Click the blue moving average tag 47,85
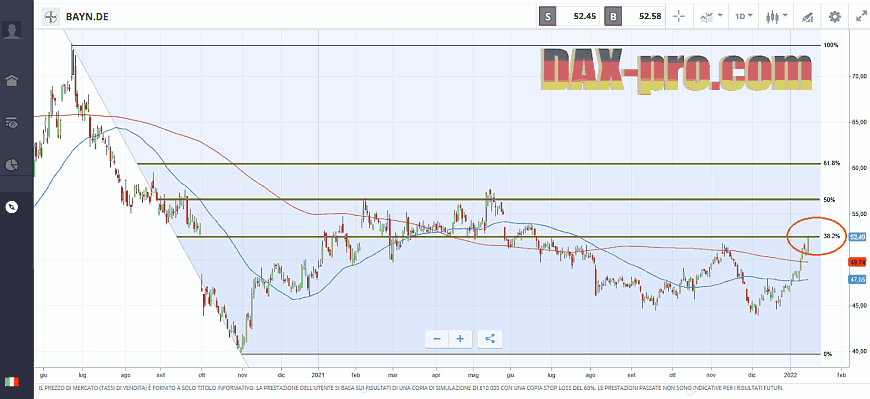This screenshot has height=399, width=870. 857,279
